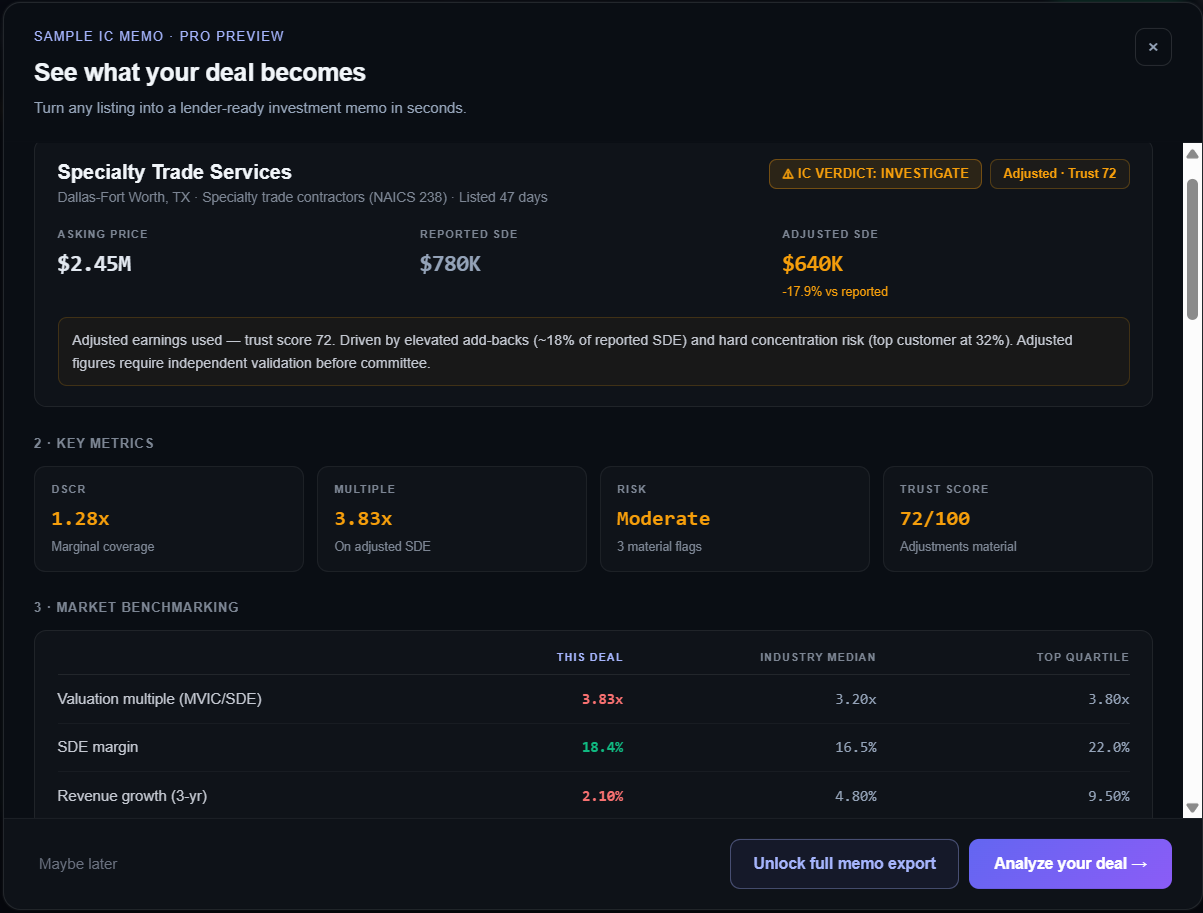Select the Multiple 3.83x metric card

pos(452,519)
